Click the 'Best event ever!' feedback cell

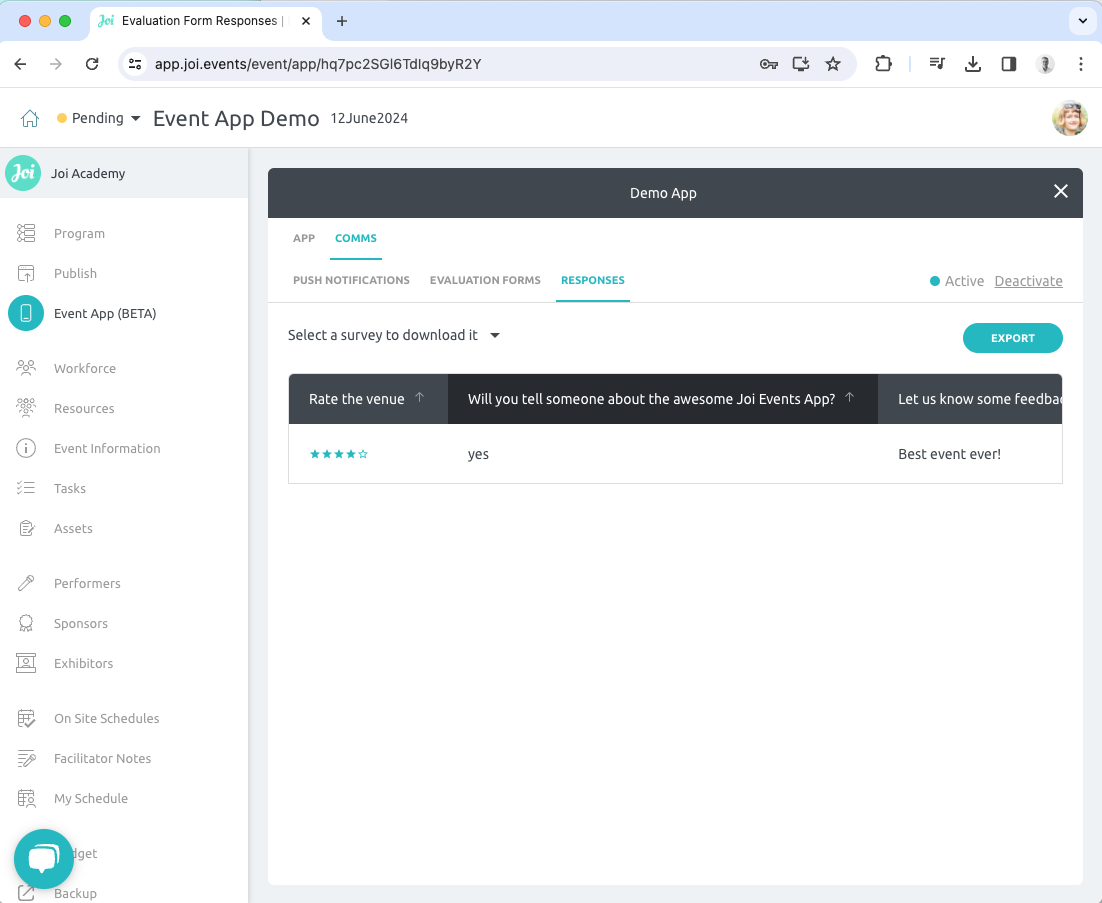click(949, 454)
